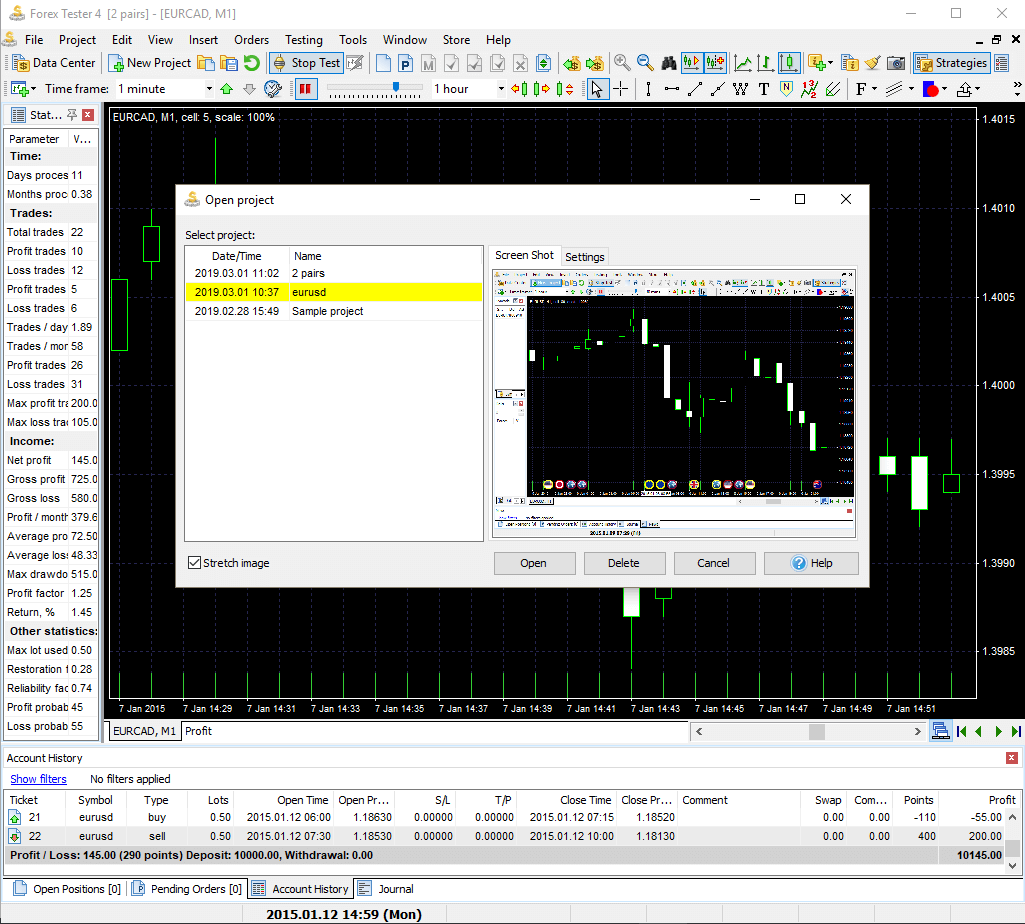Select the '2 pairs' project row
The height and width of the screenshot is (924, 1025).
click(x=334, y=273)
